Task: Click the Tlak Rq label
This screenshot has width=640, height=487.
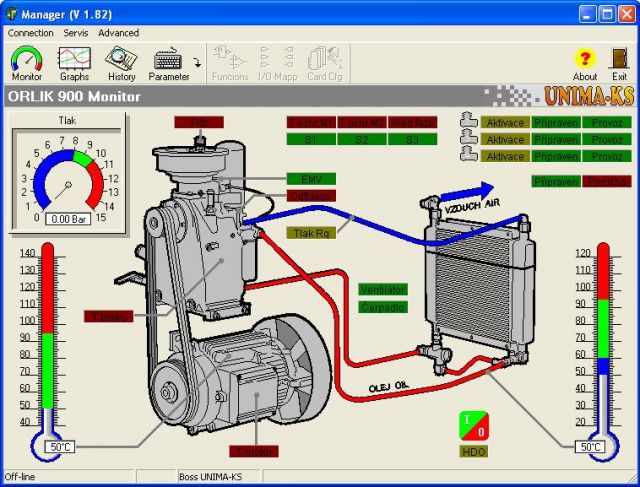Action: (x=311, y=233)
